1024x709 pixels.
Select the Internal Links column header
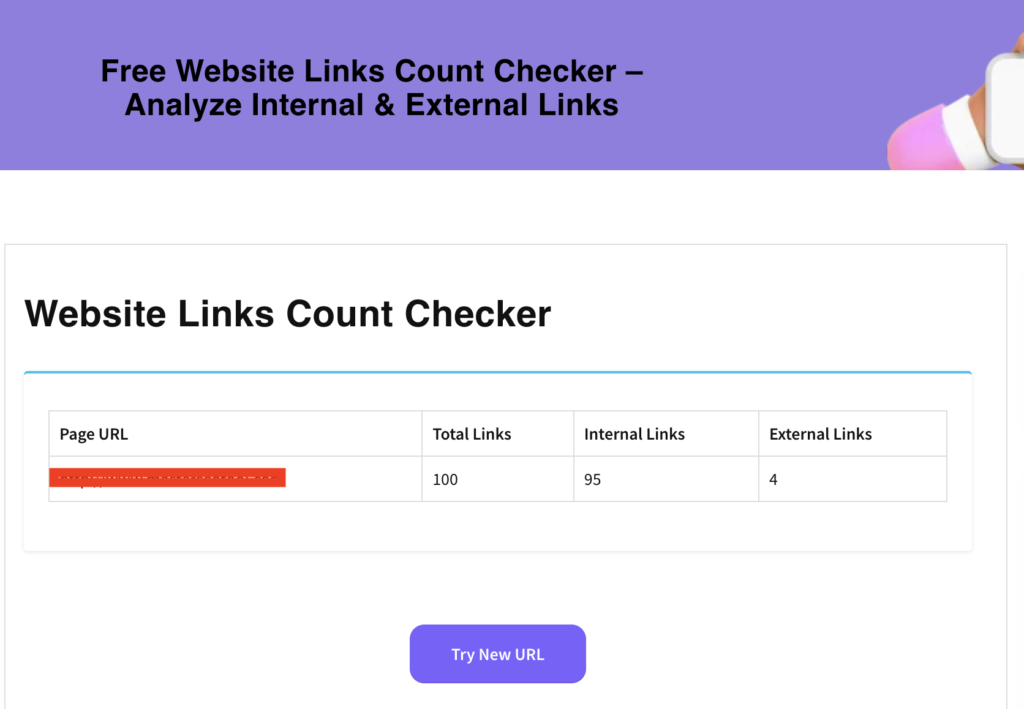click(x=634, y=433)
